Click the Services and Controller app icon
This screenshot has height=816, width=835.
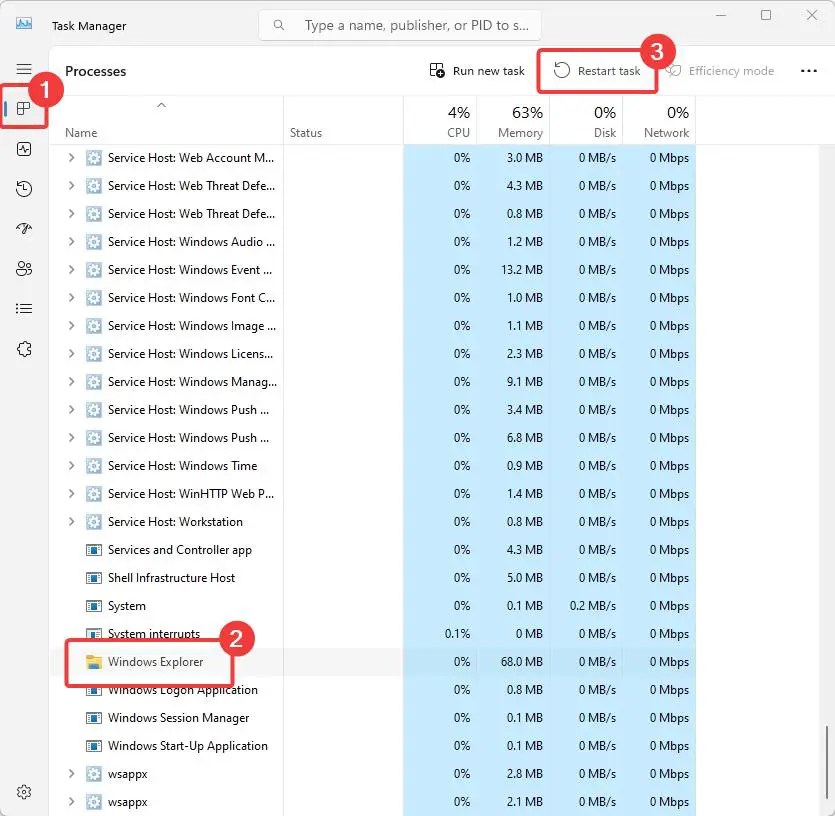[x=94, y=550]
